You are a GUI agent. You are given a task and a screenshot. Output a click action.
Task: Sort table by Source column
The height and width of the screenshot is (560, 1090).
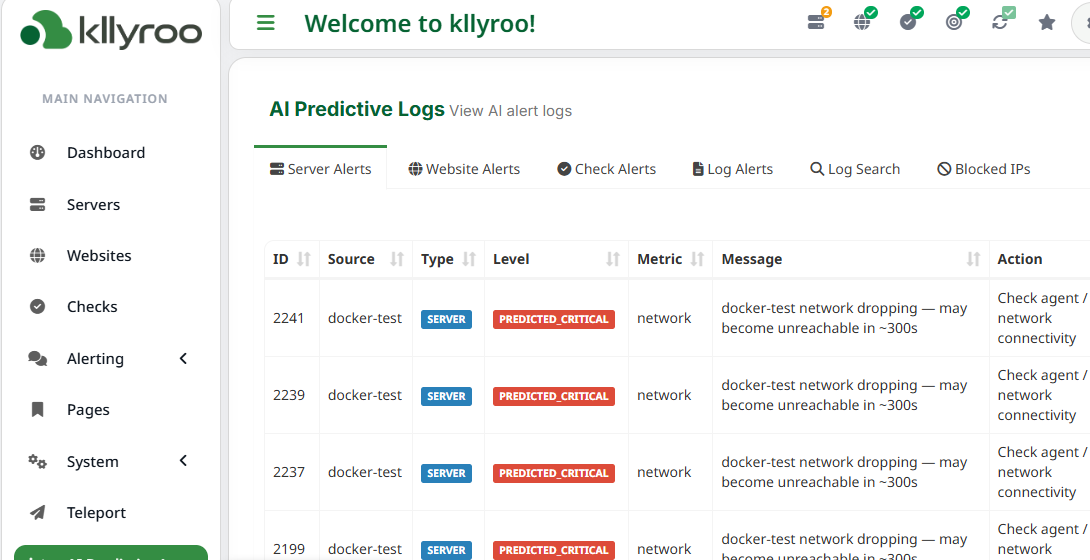(x=366, y=259)
